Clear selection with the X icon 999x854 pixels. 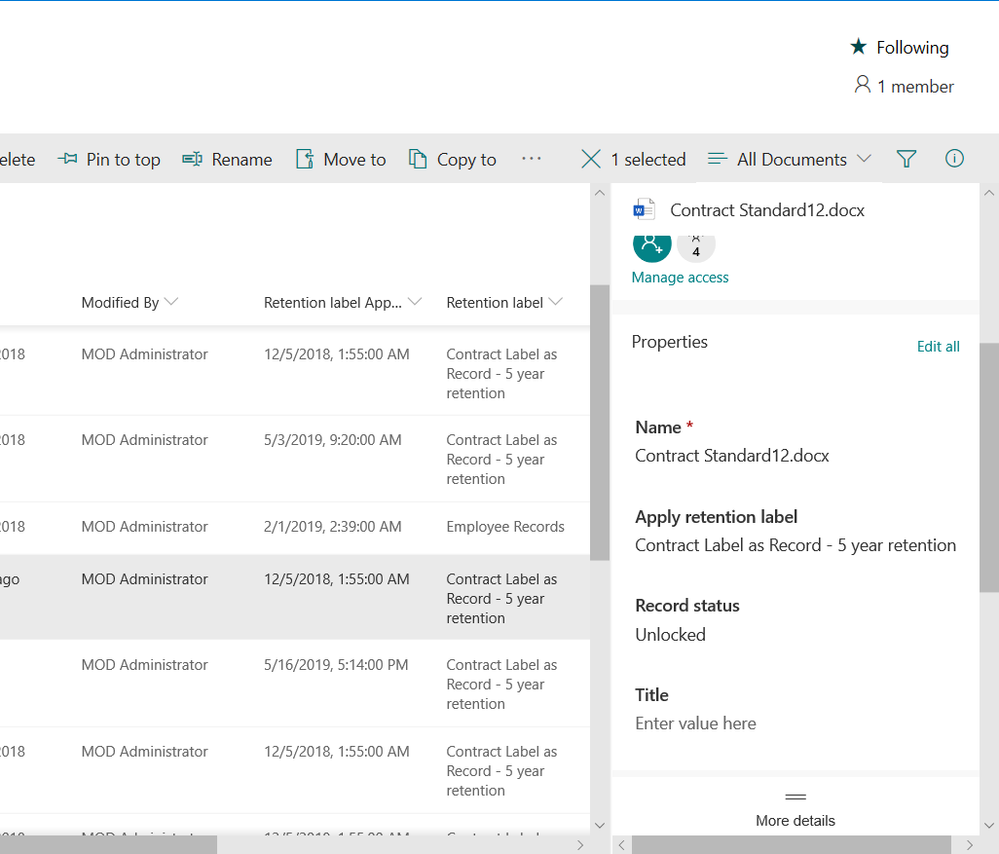pyautogui.click(x=591, y=159)
